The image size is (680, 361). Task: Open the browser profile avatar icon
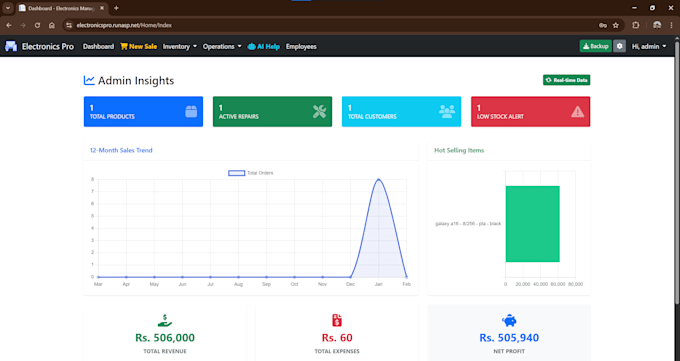coord(657,25)
